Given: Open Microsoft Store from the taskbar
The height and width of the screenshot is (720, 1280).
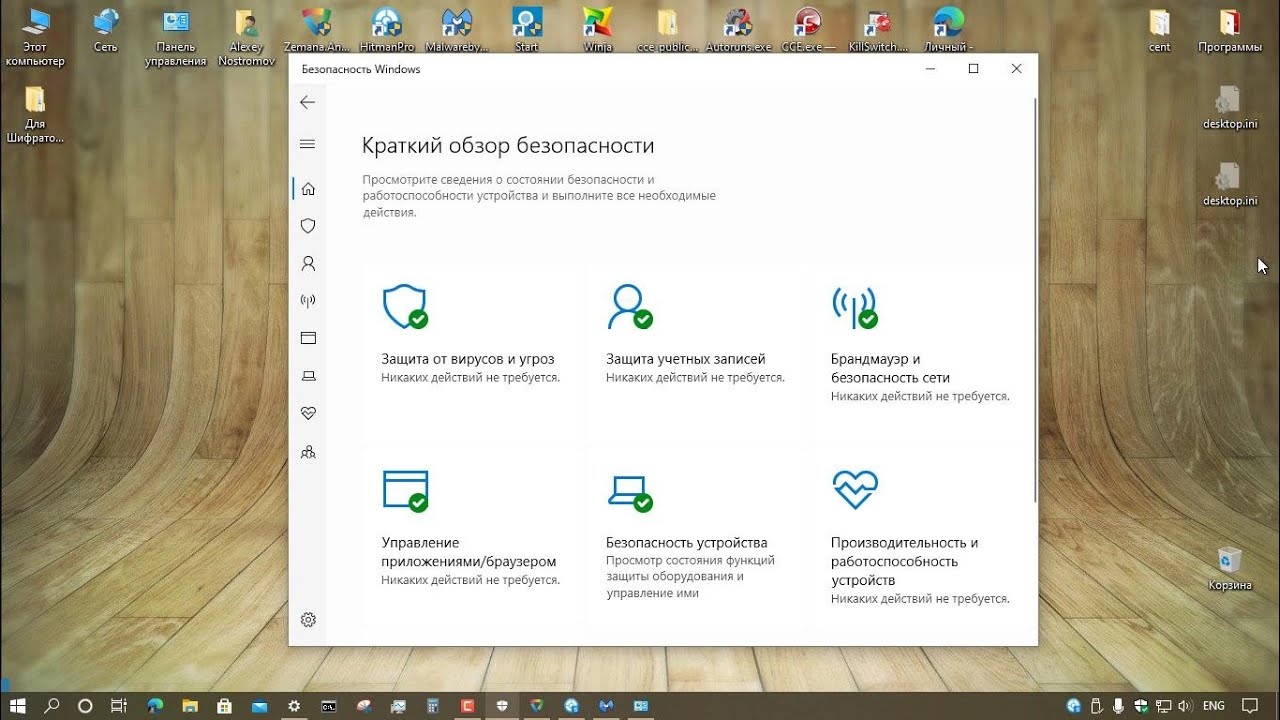Looking at the screenshot, I should (x=224, y=705).
